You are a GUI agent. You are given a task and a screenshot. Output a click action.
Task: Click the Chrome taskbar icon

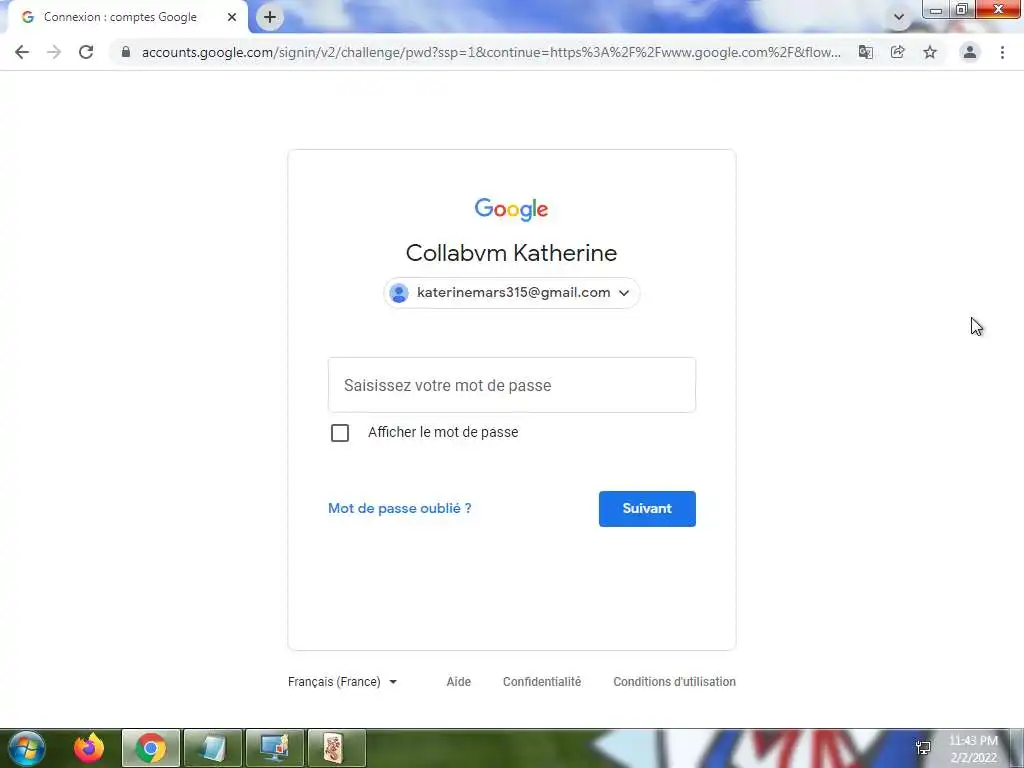[x=151, y=748]
